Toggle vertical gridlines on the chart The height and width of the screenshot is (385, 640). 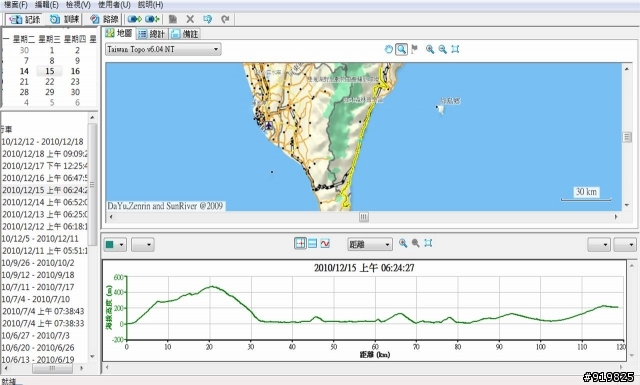[x=300, y=244]
